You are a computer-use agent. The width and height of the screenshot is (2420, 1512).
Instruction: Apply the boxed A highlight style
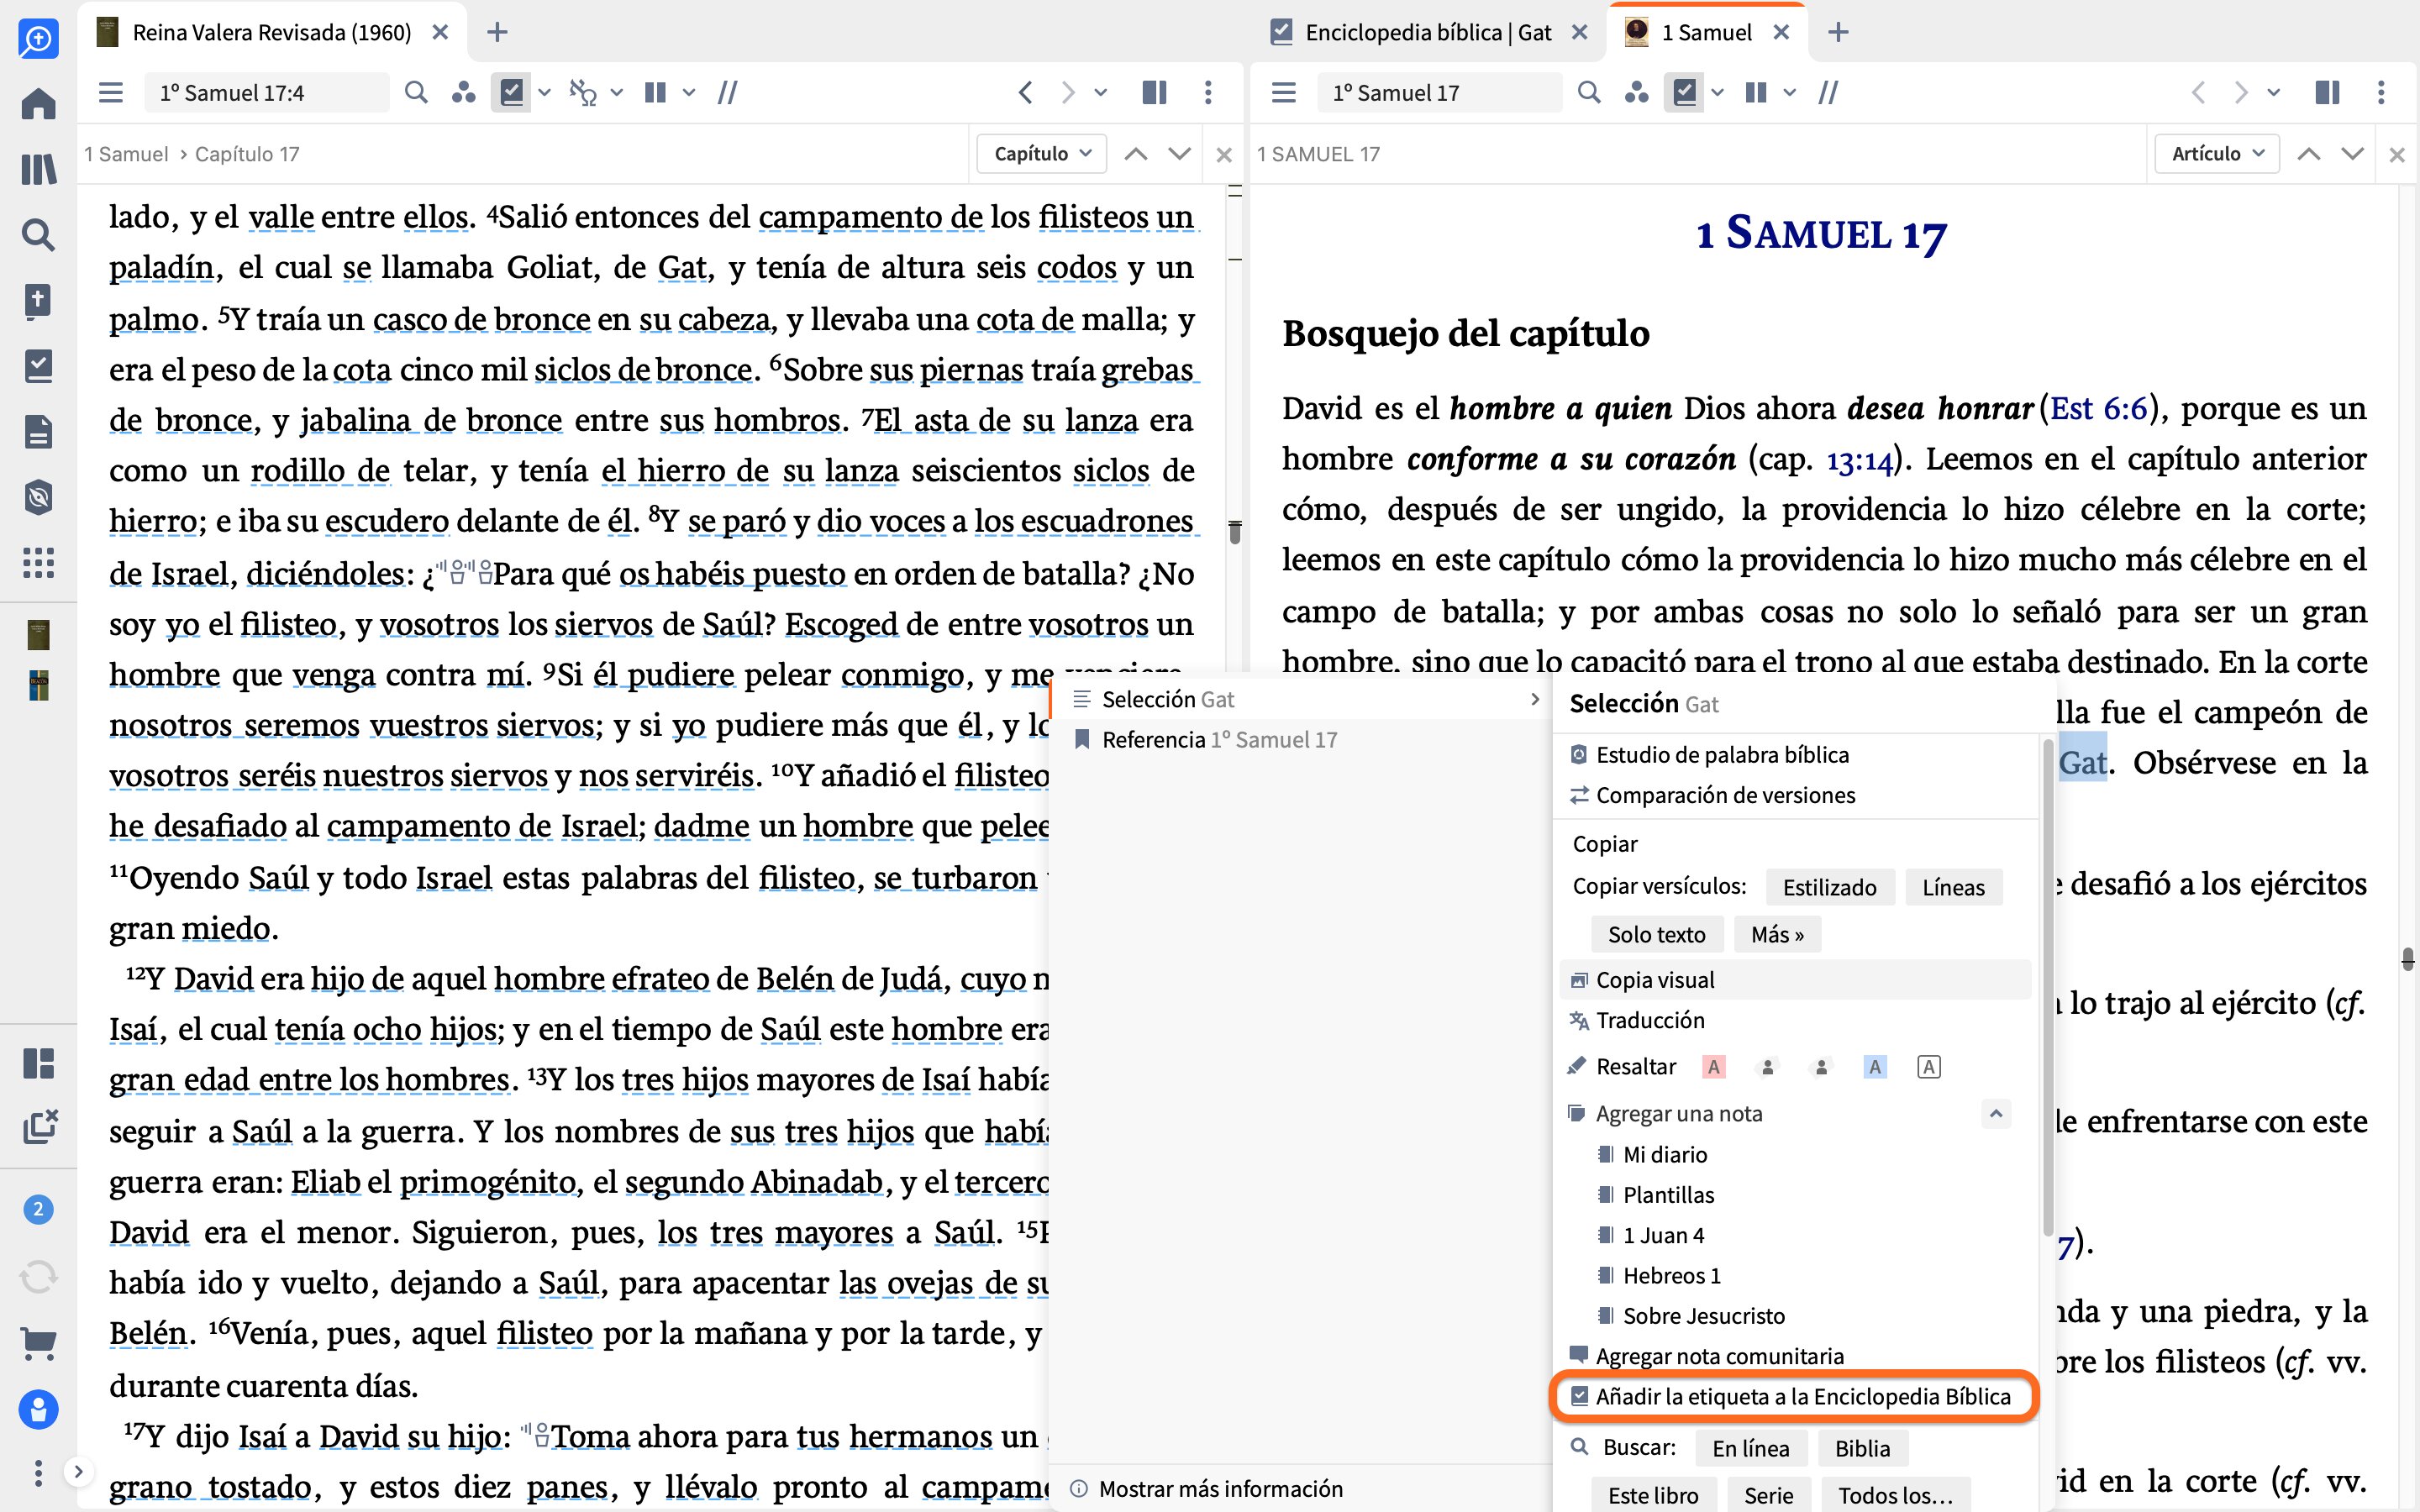point(1929,1067)
